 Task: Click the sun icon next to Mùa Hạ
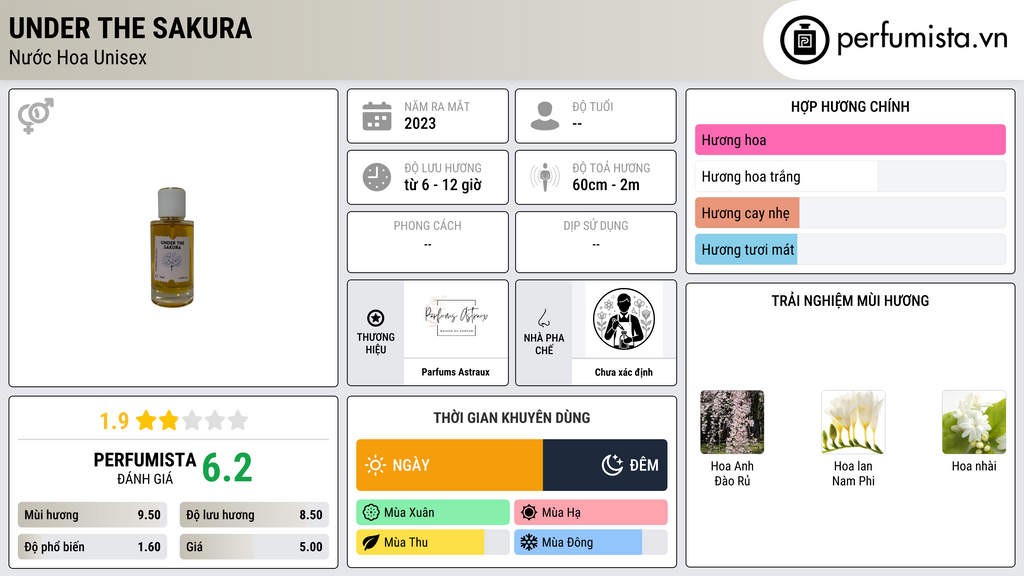point(529,513)
